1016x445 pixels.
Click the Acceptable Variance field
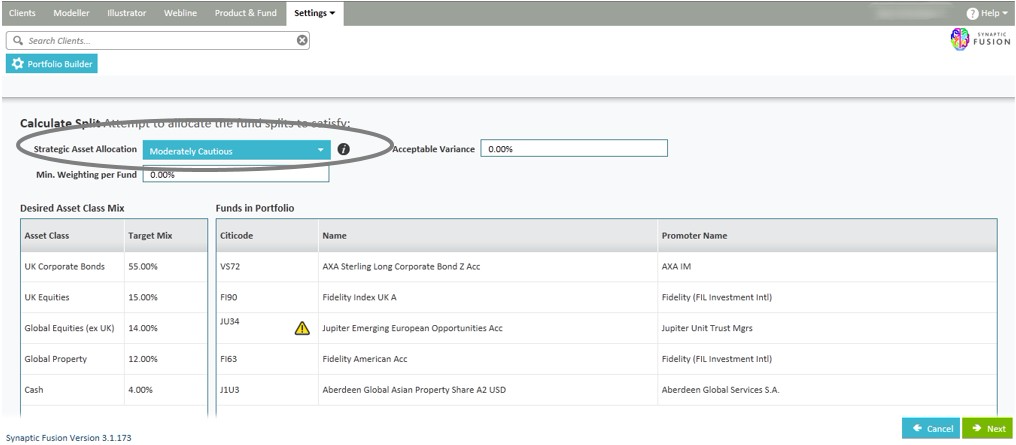click(x=574, y=148)
